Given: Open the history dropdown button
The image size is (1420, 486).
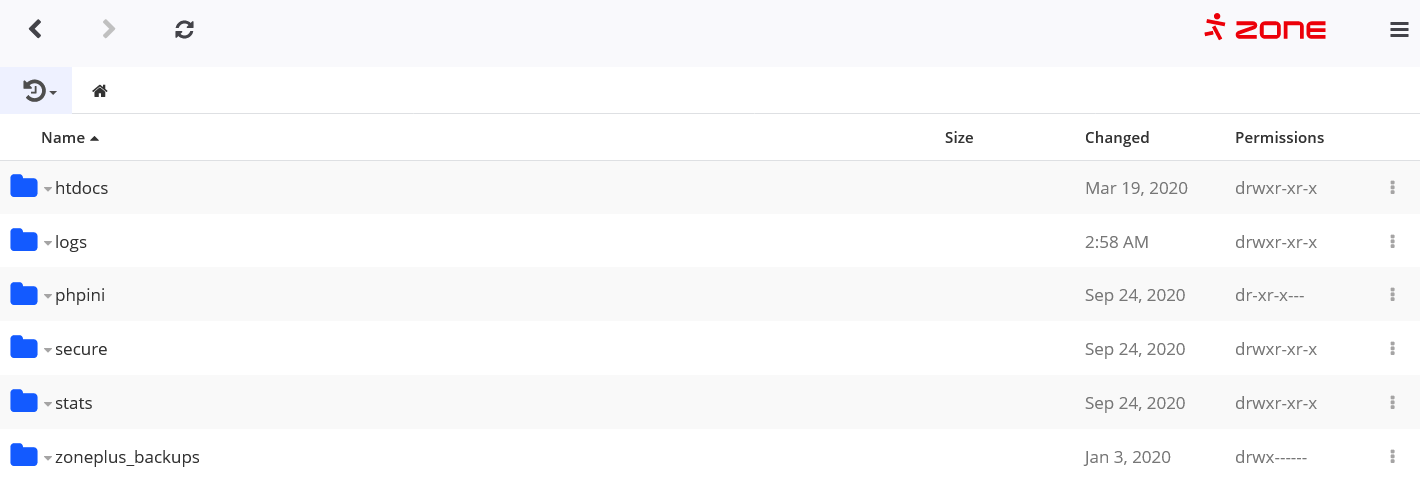Looking at the screenshot, I should (39, 91).
